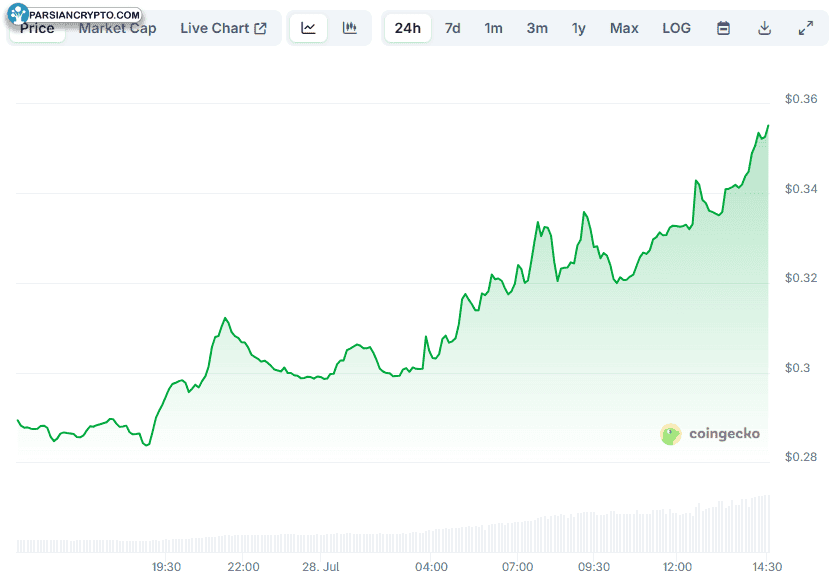Click the volume bars near 12:00
Image resolution: width=833 pixels, height=583 pixels.
(677, 532)
